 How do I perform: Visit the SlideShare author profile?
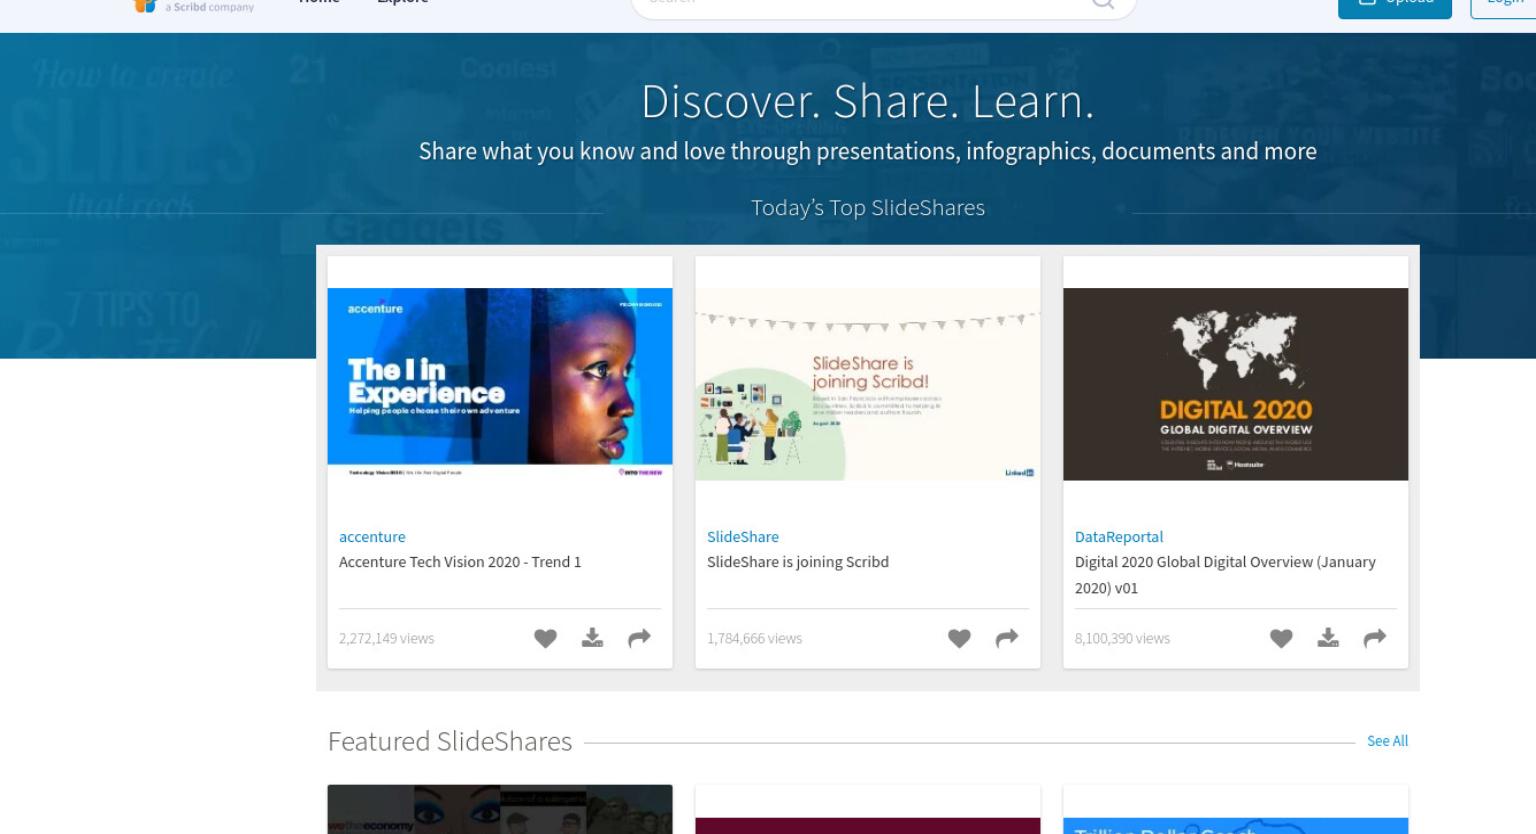click(x=743, y=537)
